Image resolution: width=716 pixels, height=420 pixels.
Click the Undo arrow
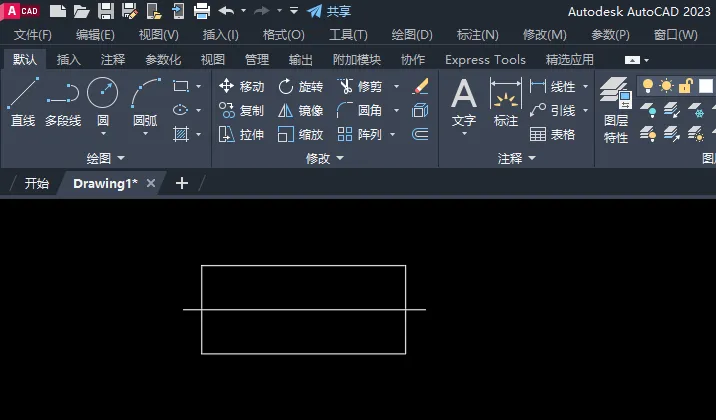[226, 11]
